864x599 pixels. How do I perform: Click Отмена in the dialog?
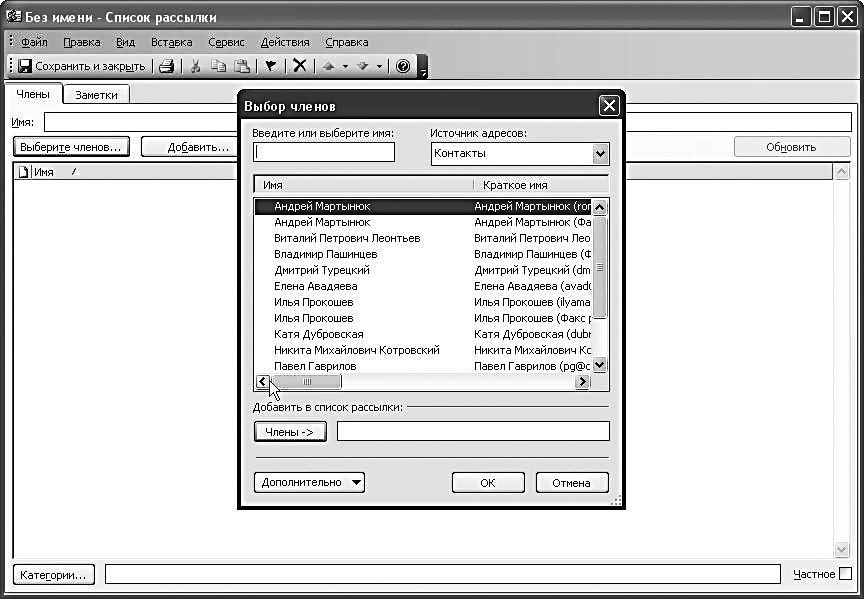(572, 482)
